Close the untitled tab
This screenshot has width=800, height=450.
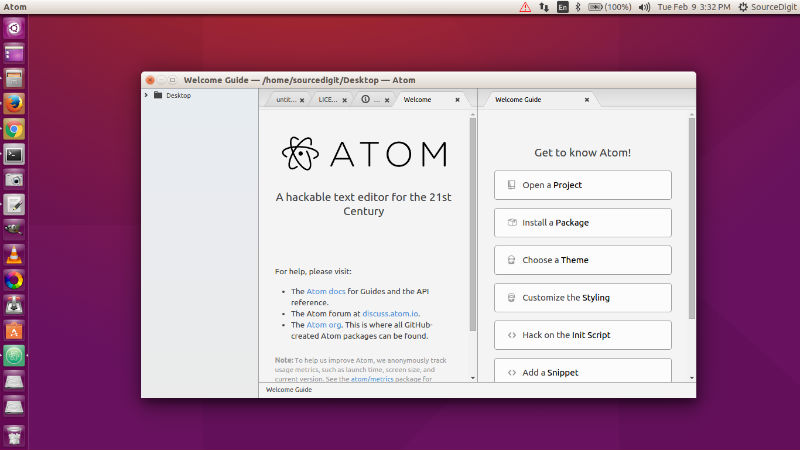[302, 100]
